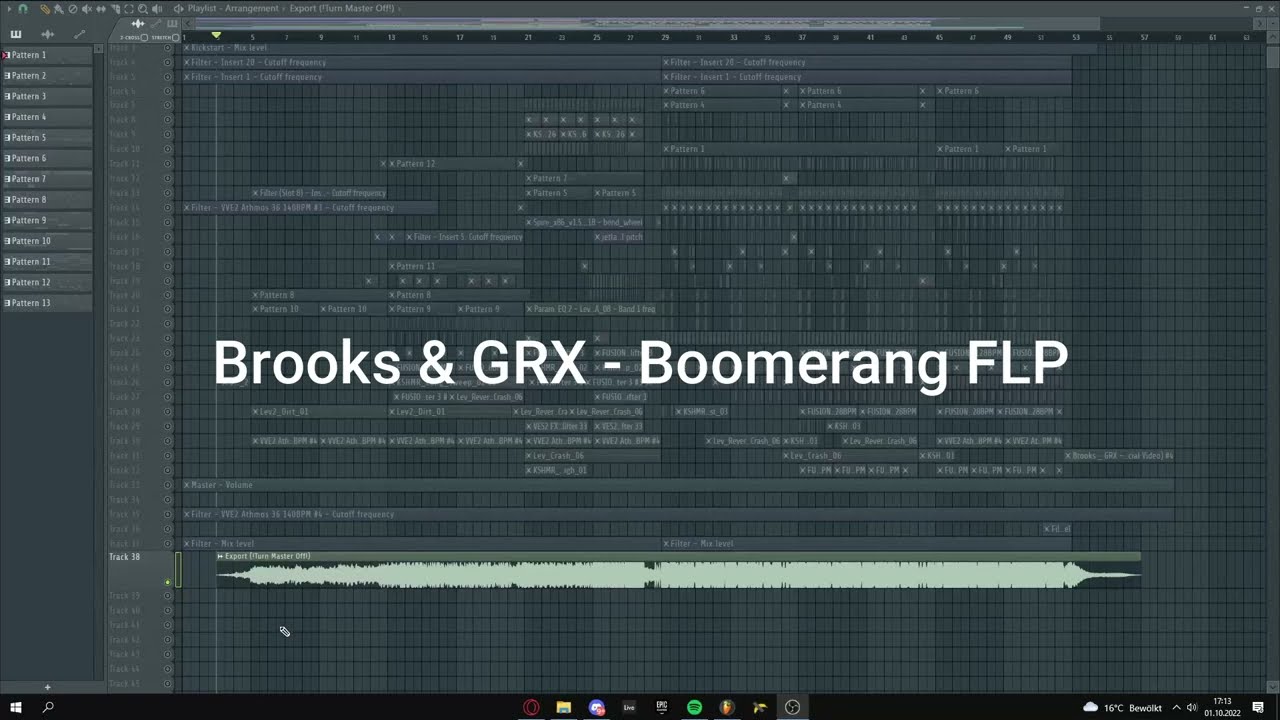Toggle the Z-CROSS checkbox
This screenshot has width=1280, height=720.
tap(144, 38)
